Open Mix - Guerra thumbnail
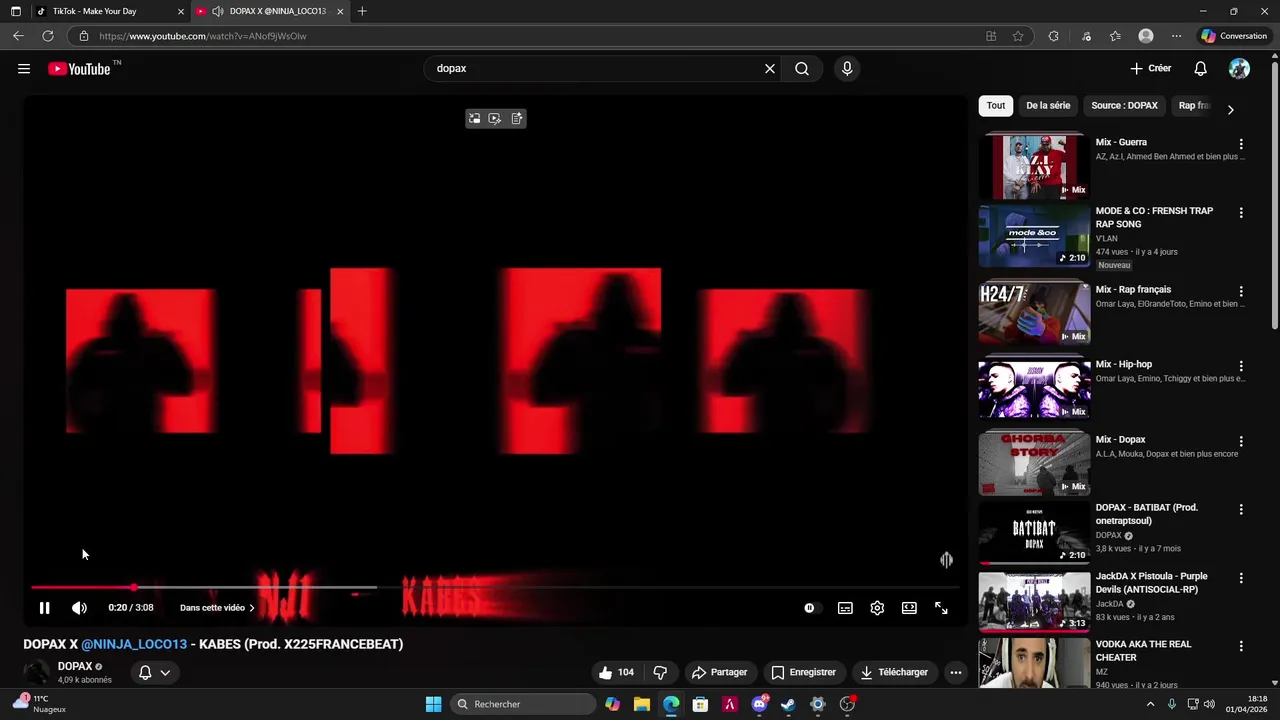This screenshot has height=720, width=1280. tap(1034, 167)
